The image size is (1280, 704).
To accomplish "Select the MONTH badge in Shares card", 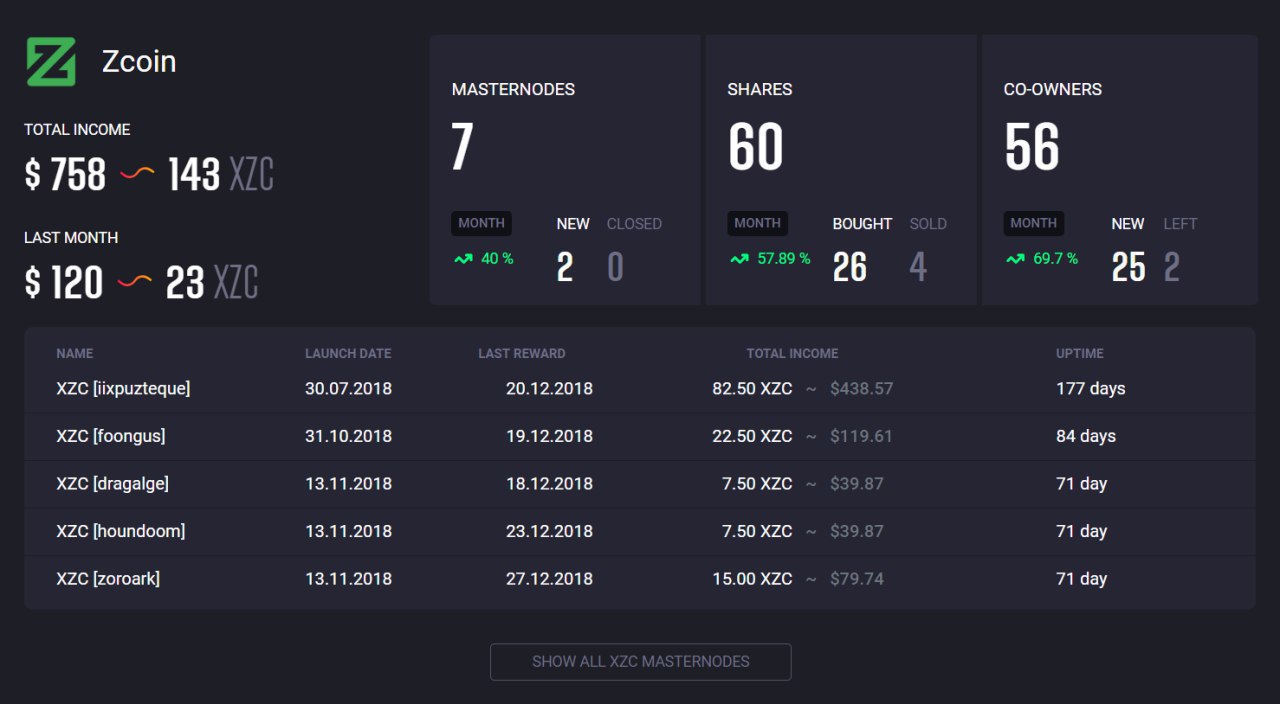I will [x=757, y=223].
